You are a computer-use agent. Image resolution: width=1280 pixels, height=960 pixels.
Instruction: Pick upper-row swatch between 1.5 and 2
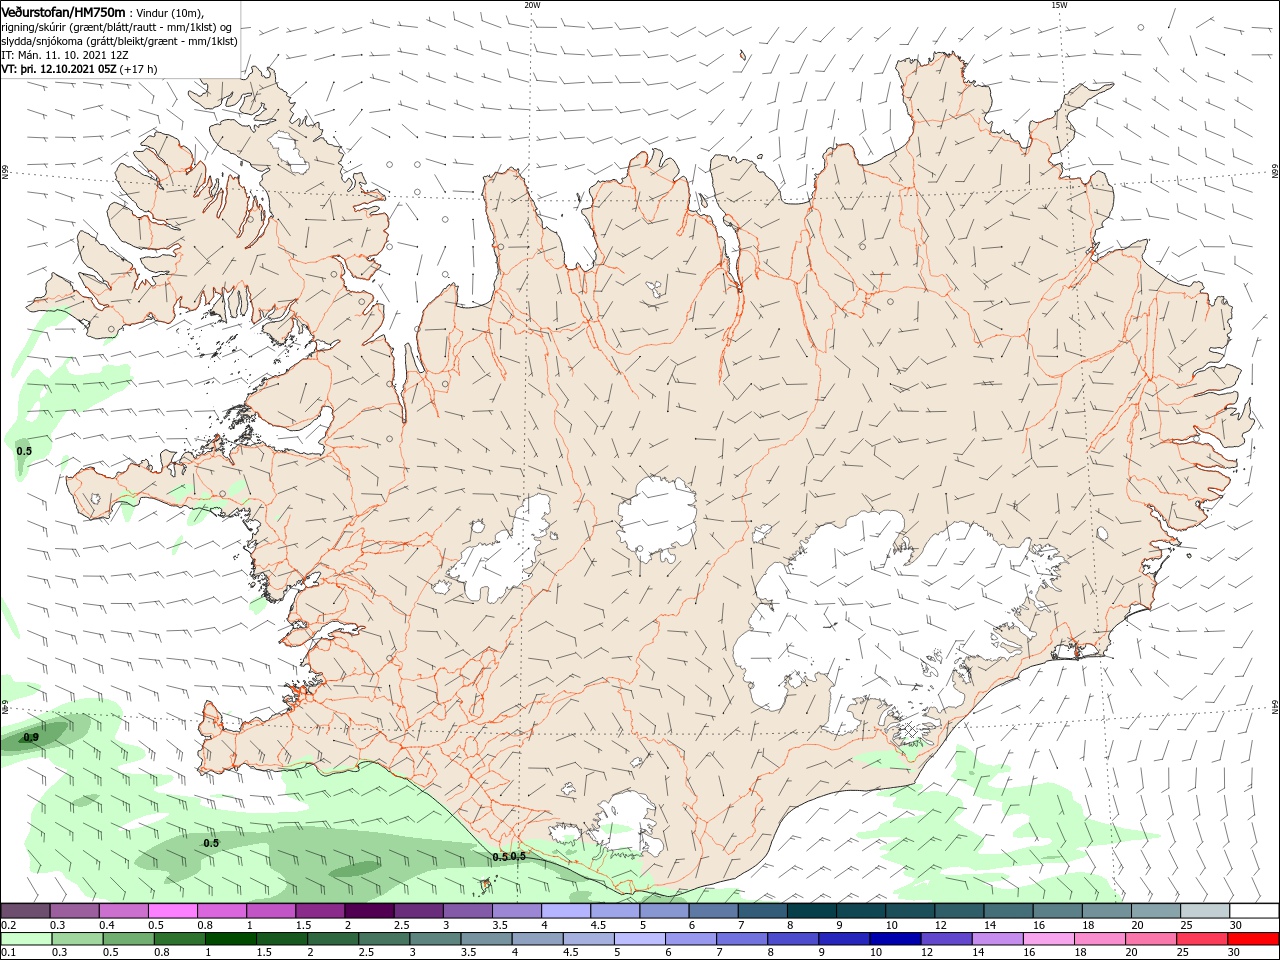[319, 911]
